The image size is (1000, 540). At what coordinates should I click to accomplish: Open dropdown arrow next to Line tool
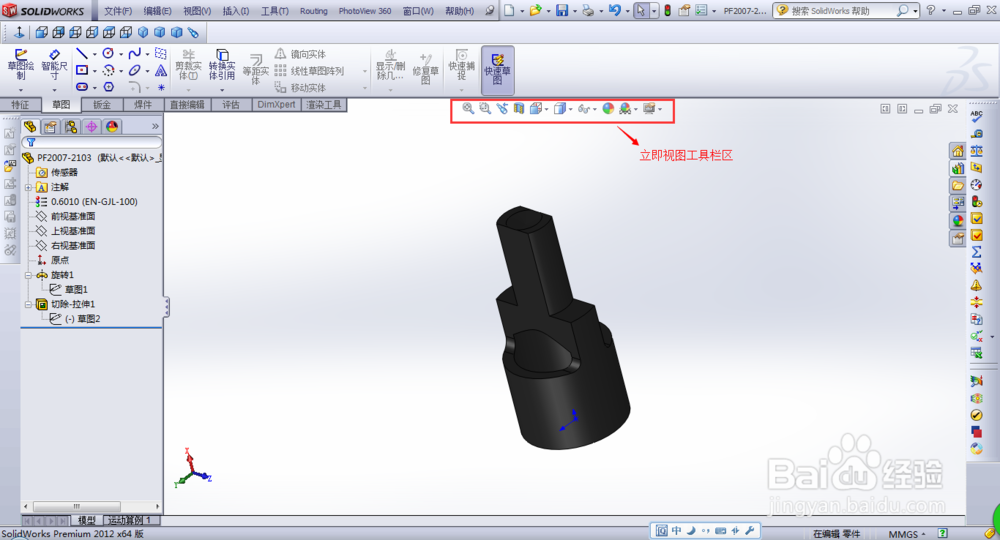(x=94, y=54)
